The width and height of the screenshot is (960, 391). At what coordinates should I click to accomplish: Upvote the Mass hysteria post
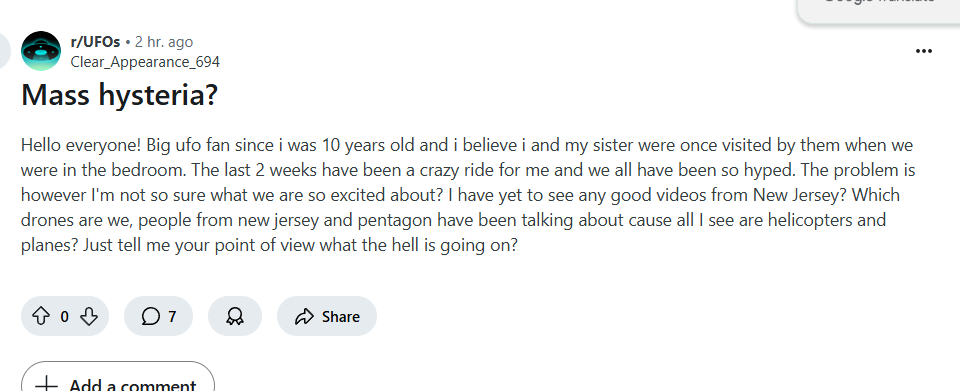click(40, 316)
